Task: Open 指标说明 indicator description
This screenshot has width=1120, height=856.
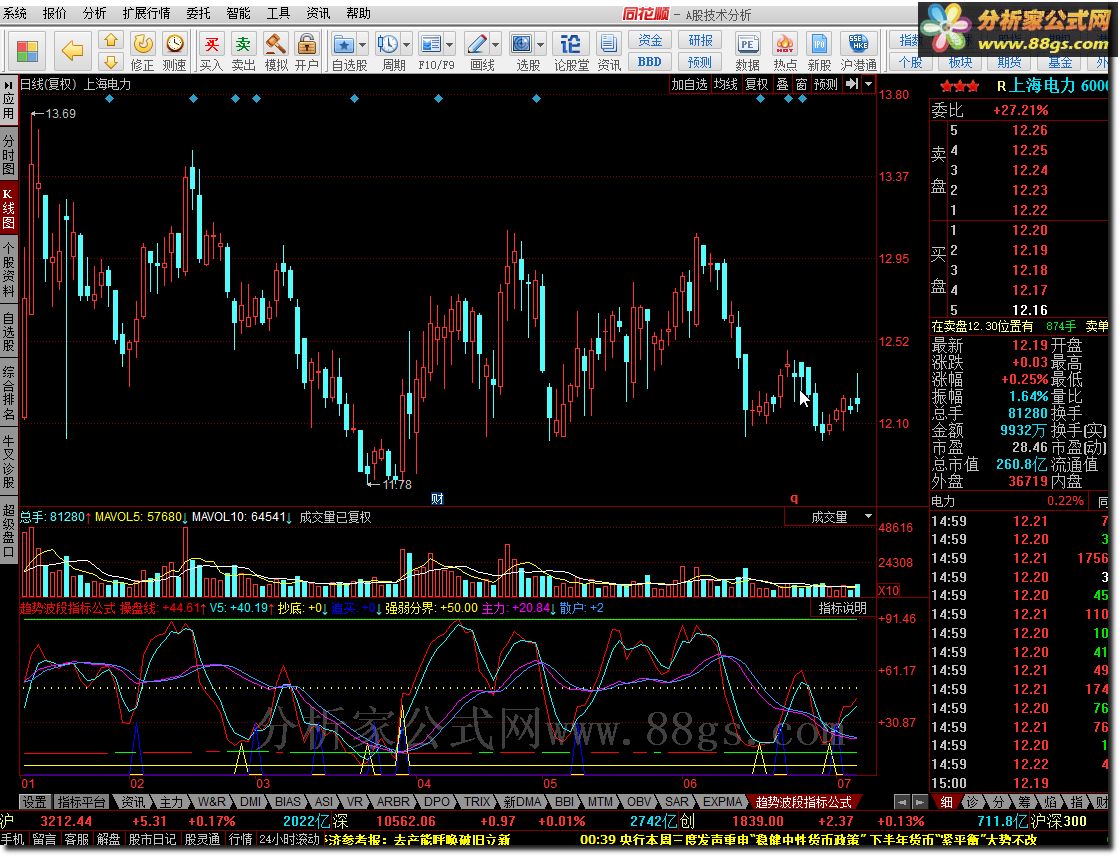Action: [x=843, y=608]
